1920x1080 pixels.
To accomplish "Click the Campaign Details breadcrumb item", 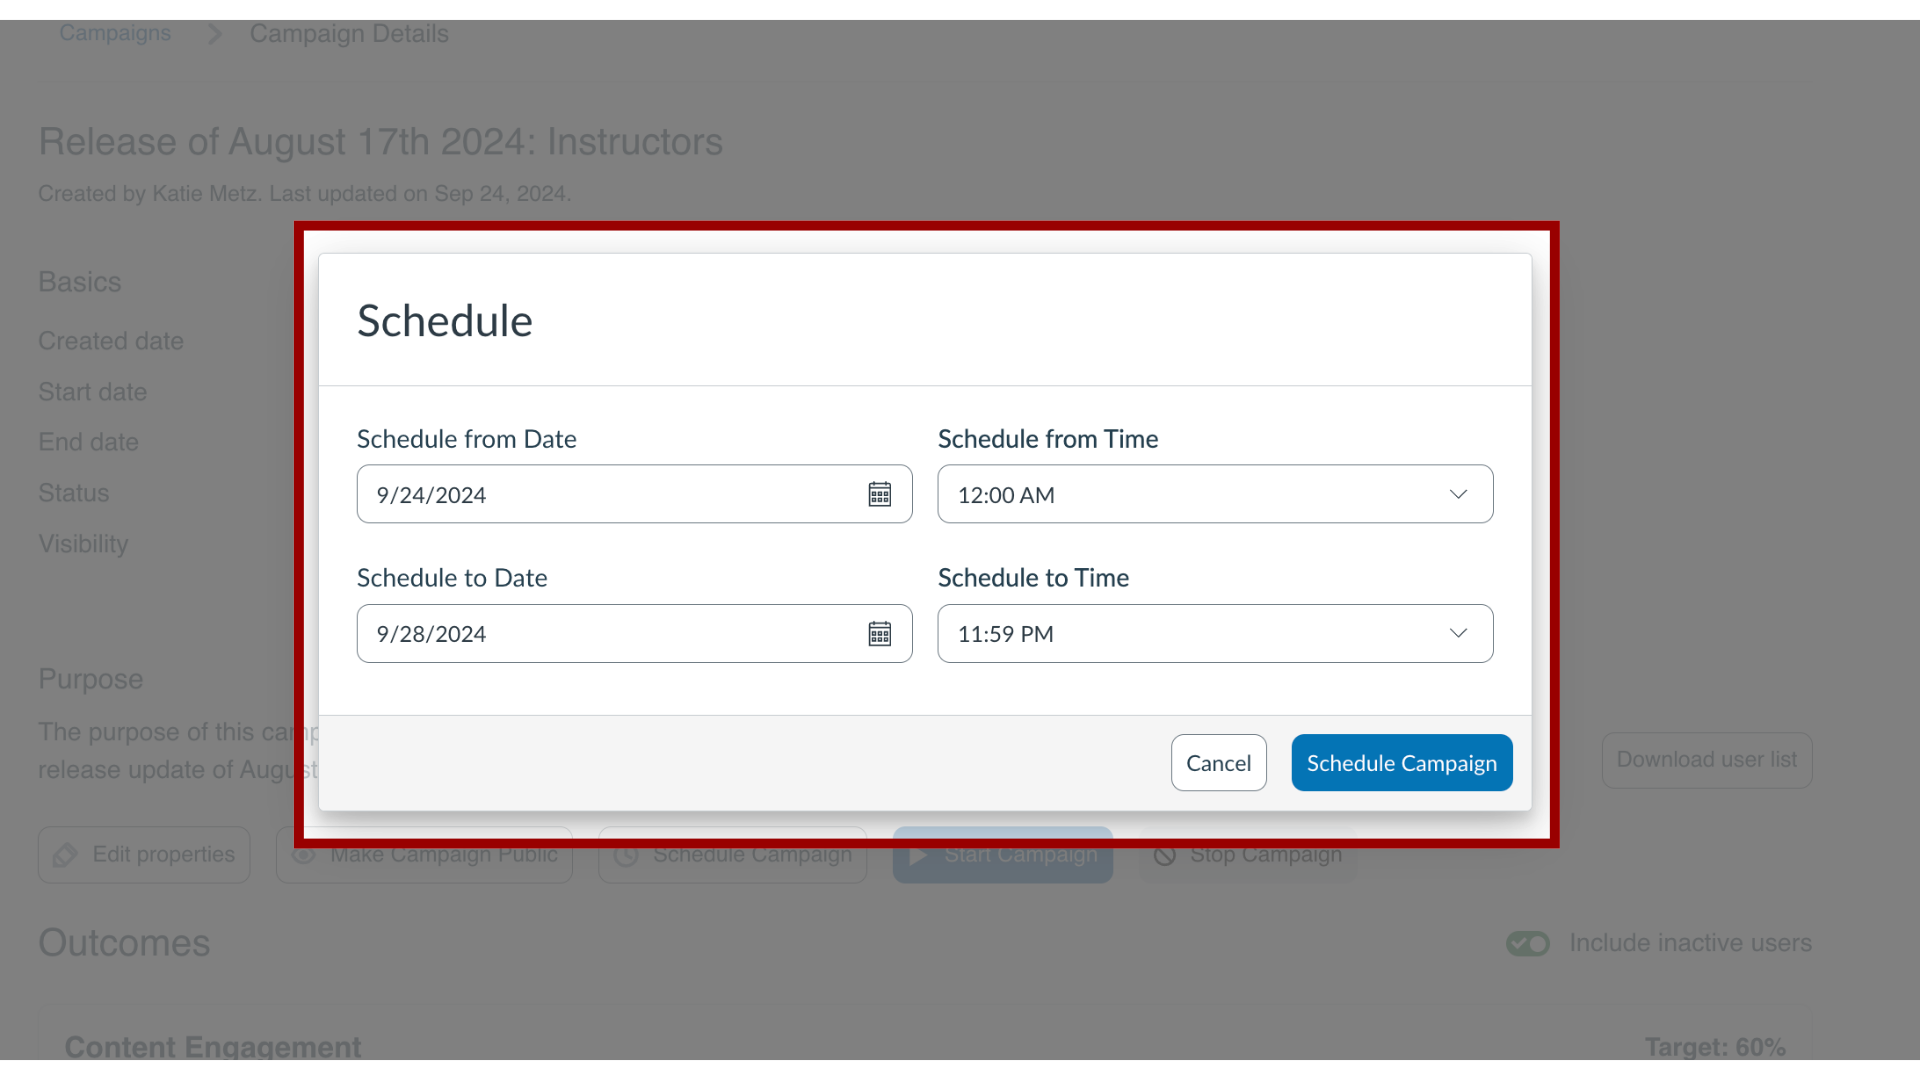I will pos(348,33).
